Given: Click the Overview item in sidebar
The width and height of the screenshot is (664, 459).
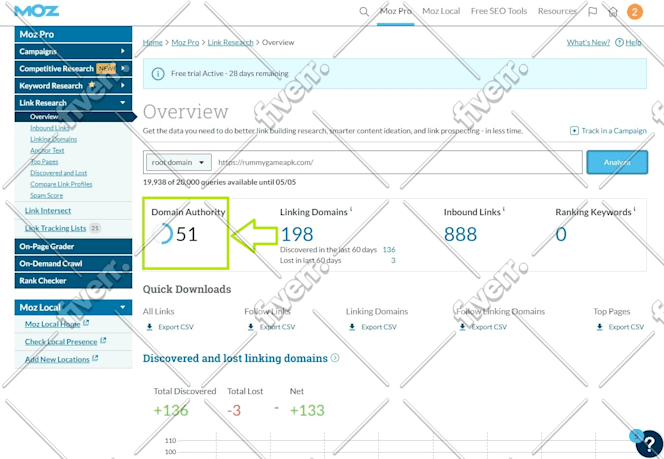Looking at the screenshot, I should pos(44,117).
